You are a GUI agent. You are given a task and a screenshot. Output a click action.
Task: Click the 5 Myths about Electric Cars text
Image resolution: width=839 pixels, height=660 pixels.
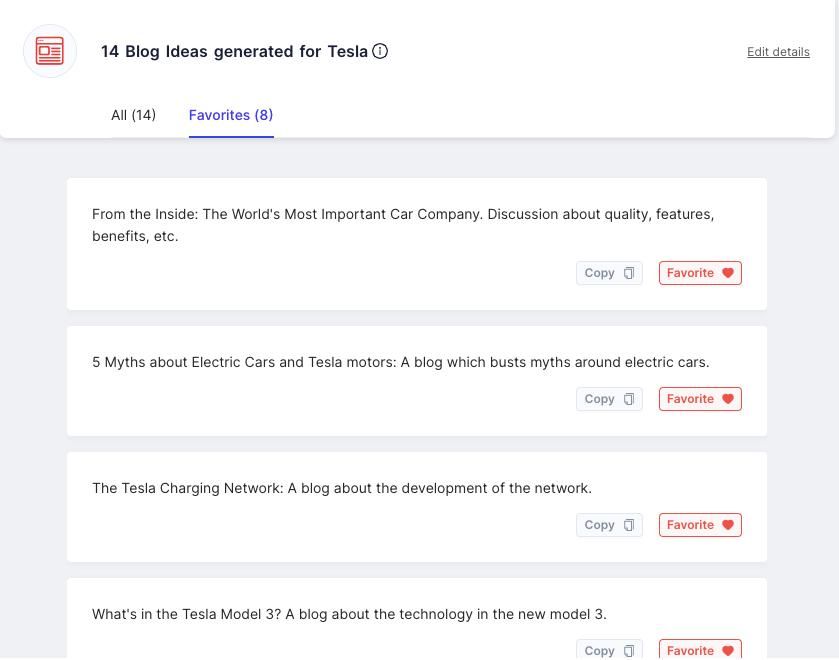(x=400, y=362)
